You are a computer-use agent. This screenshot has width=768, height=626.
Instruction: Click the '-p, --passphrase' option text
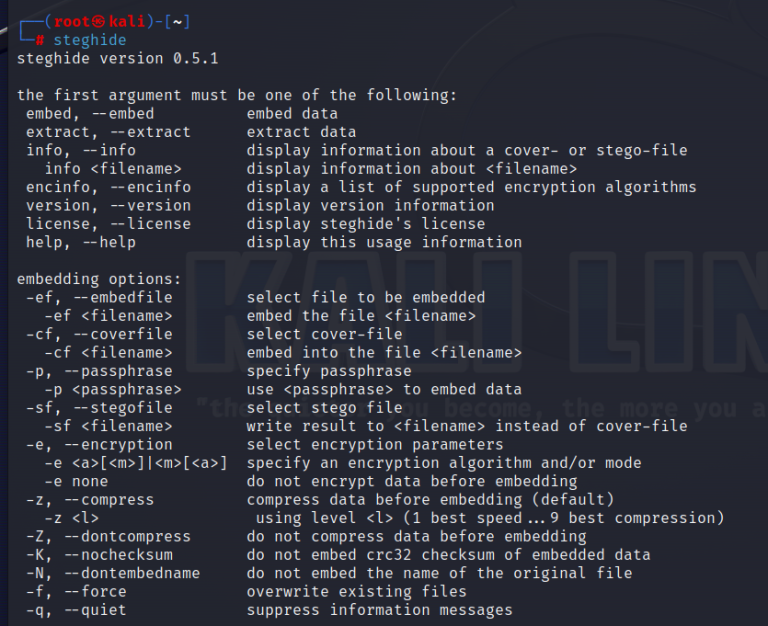click(99, 371)
